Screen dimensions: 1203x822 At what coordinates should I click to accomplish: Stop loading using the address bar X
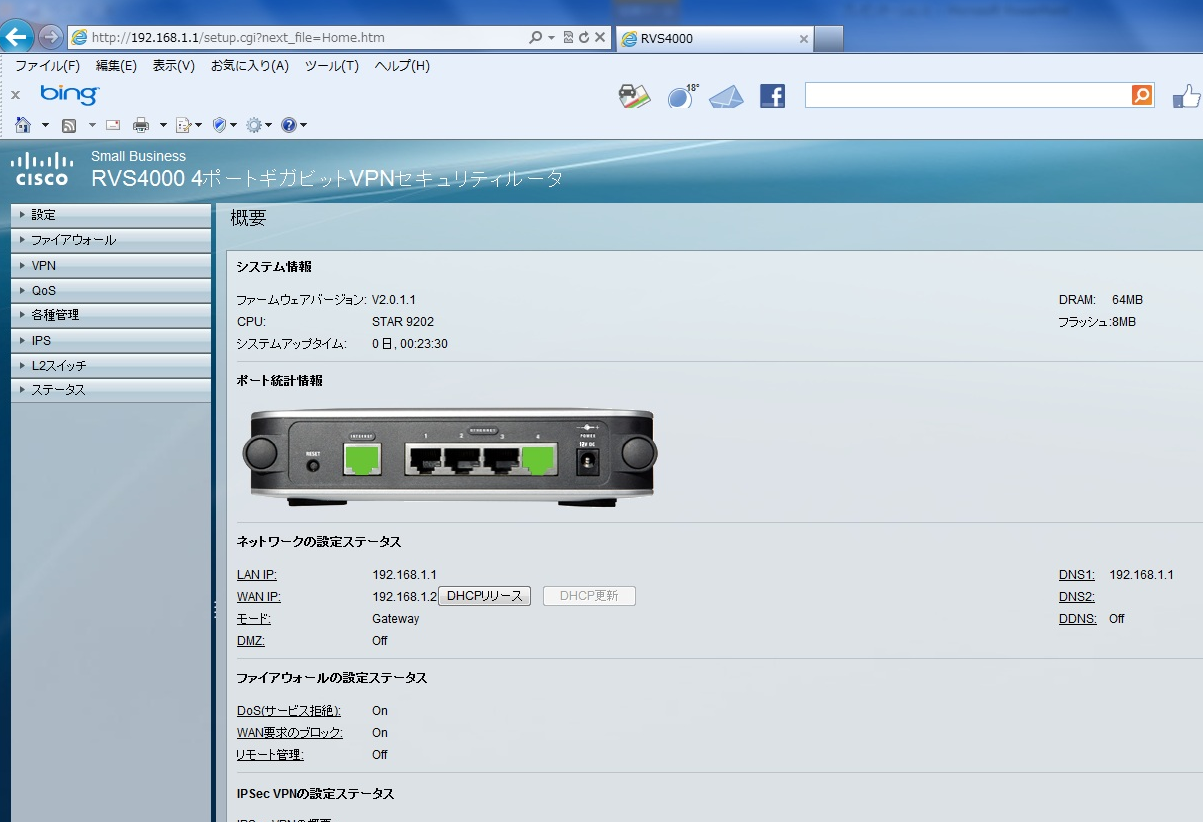pos(599,38)
